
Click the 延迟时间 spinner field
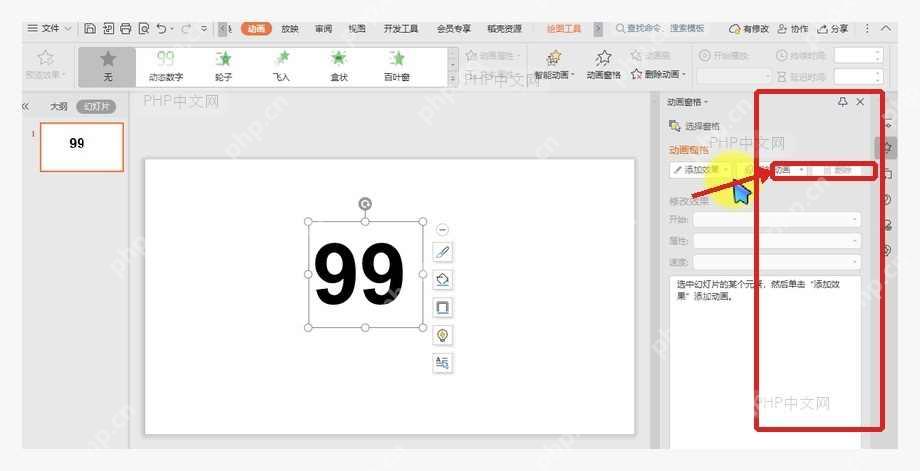(858, 76)
